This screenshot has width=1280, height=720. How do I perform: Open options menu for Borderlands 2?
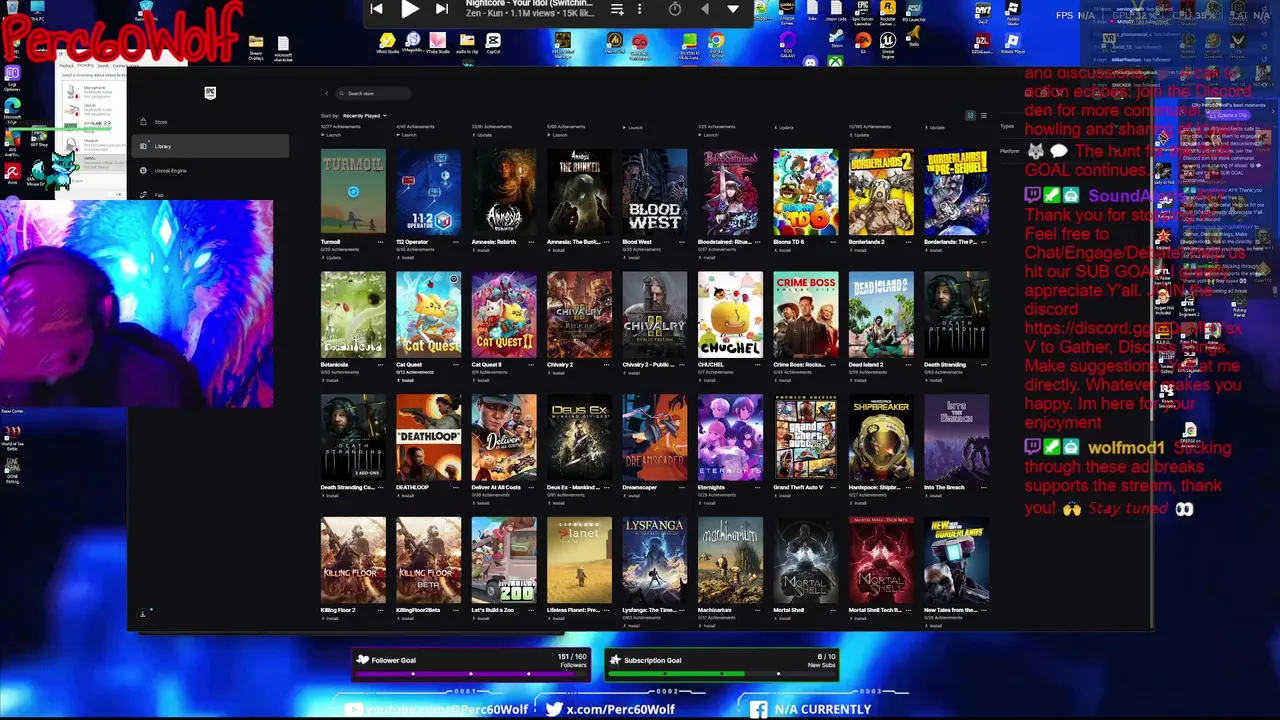(x=908, y=242)
